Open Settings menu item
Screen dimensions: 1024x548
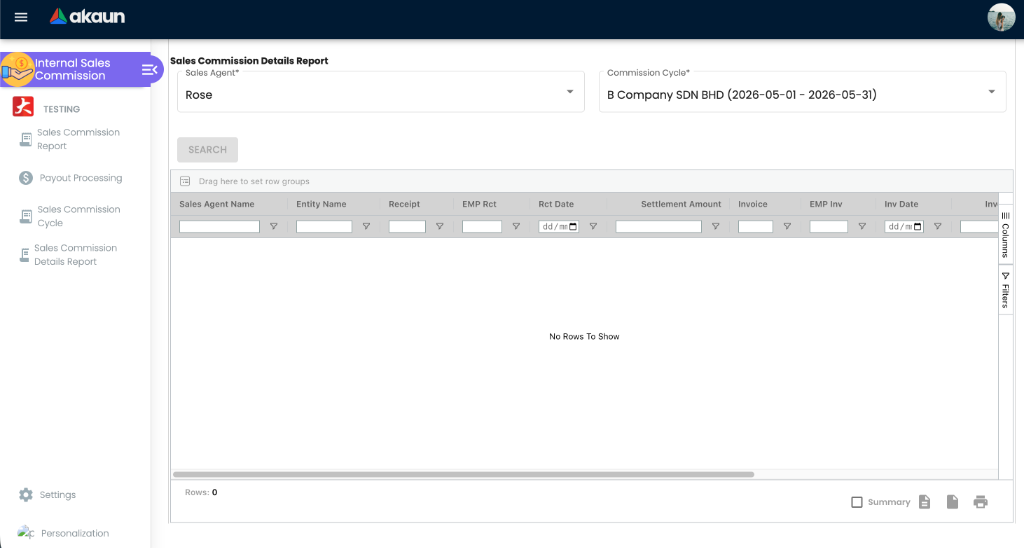click(57, 494)
